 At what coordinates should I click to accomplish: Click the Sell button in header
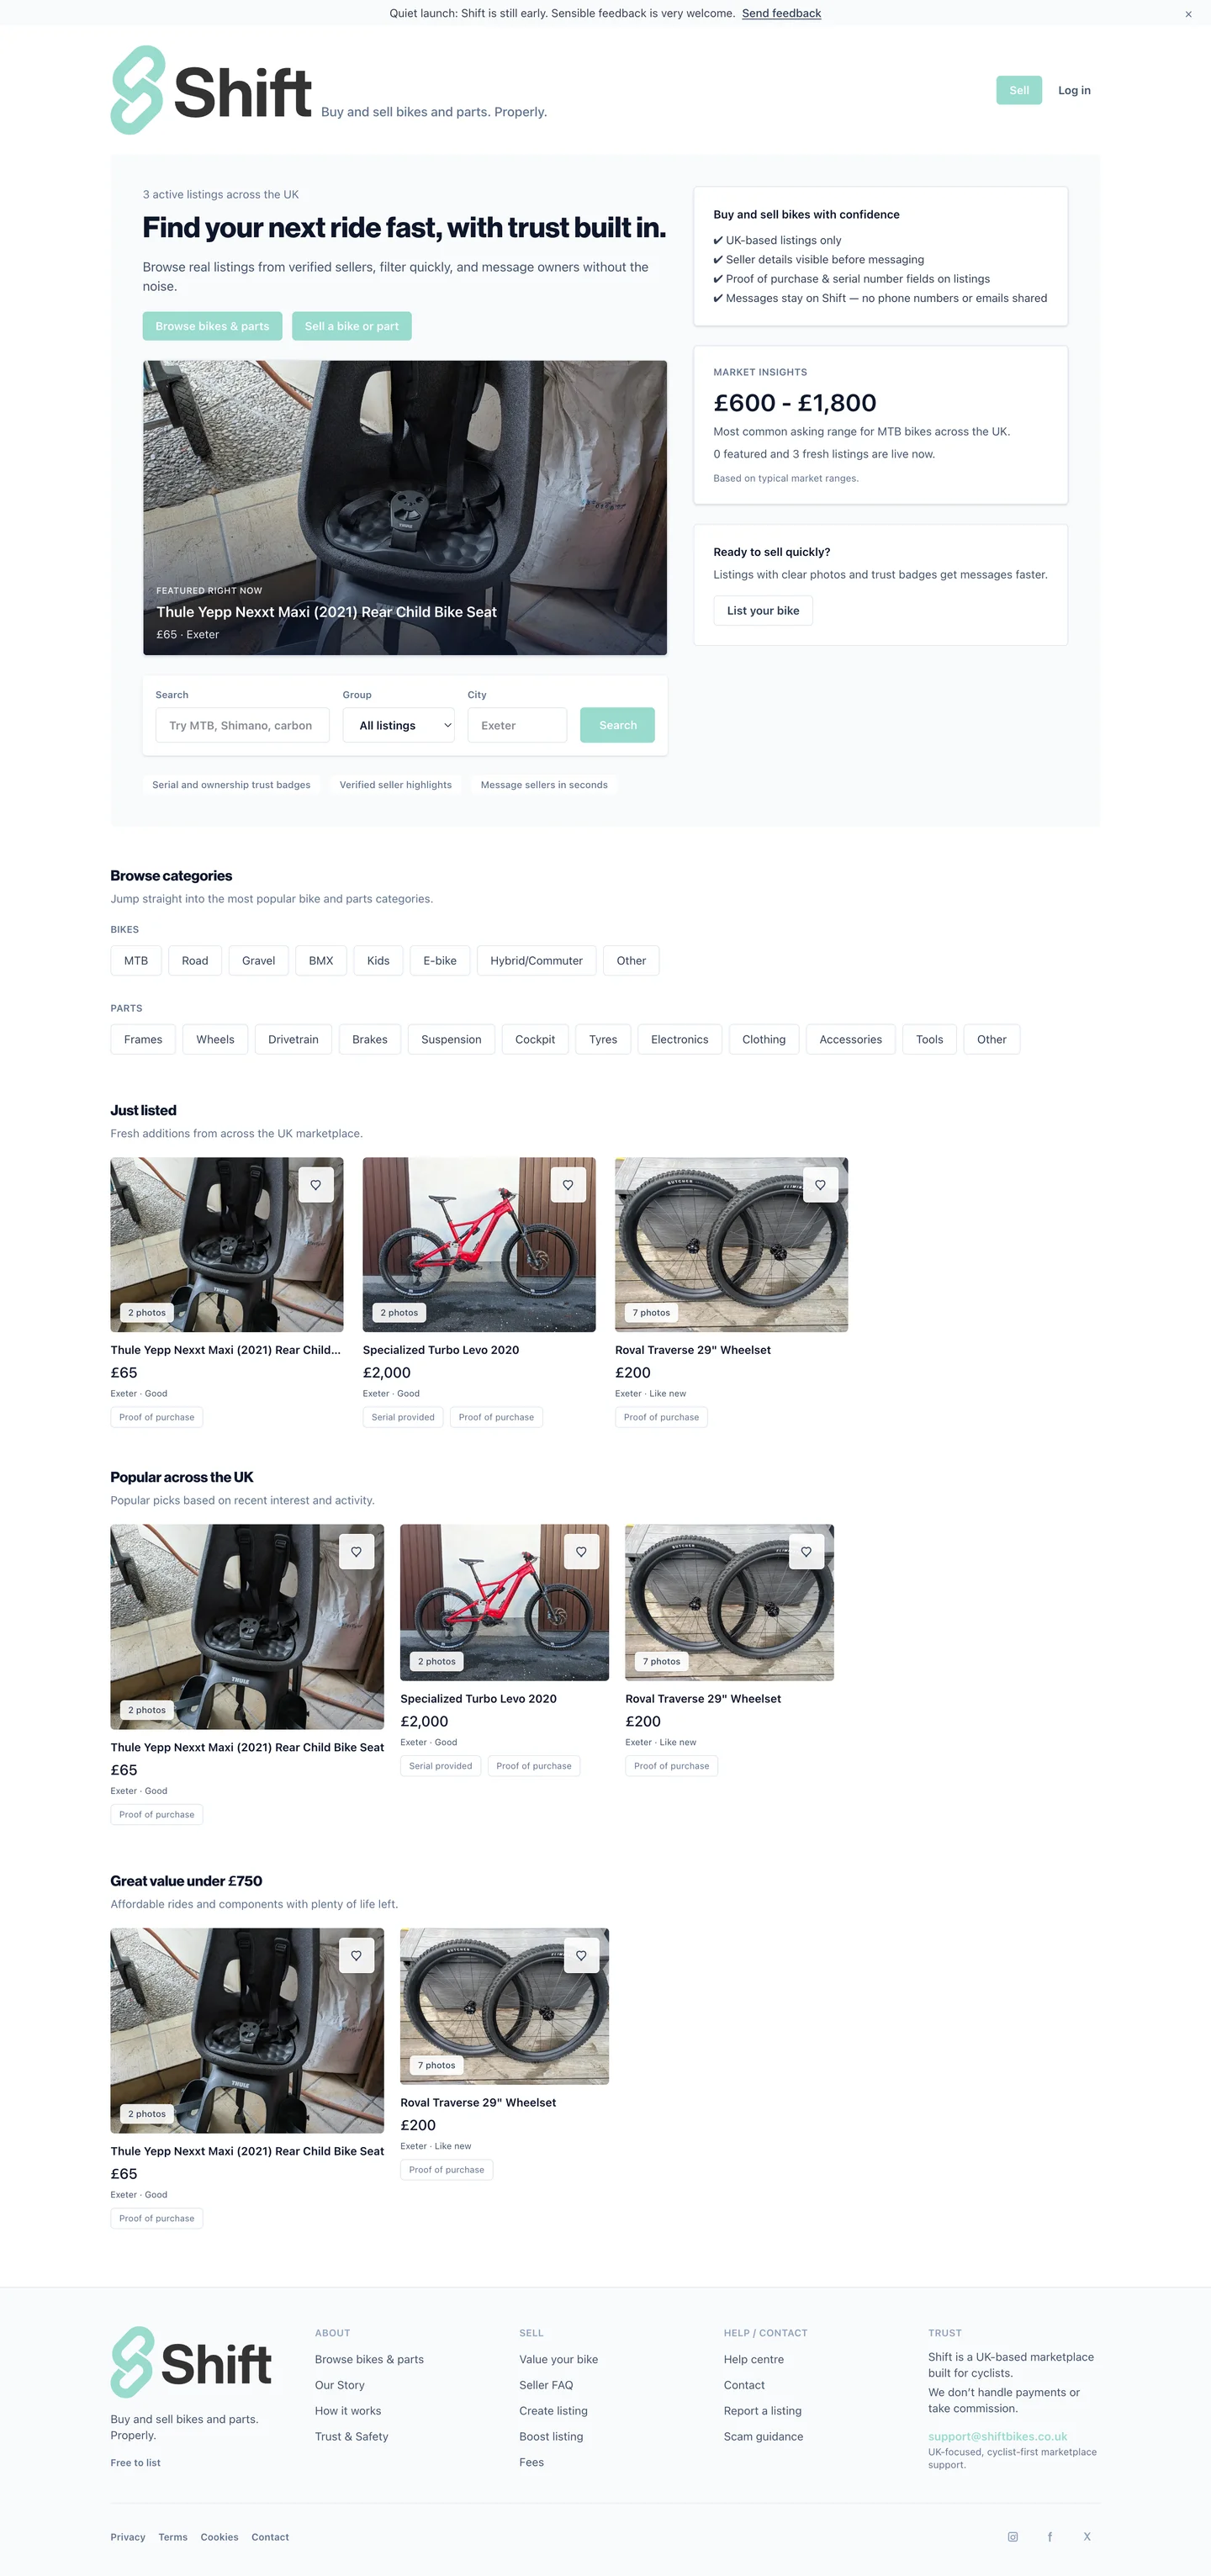(1019, 91)
